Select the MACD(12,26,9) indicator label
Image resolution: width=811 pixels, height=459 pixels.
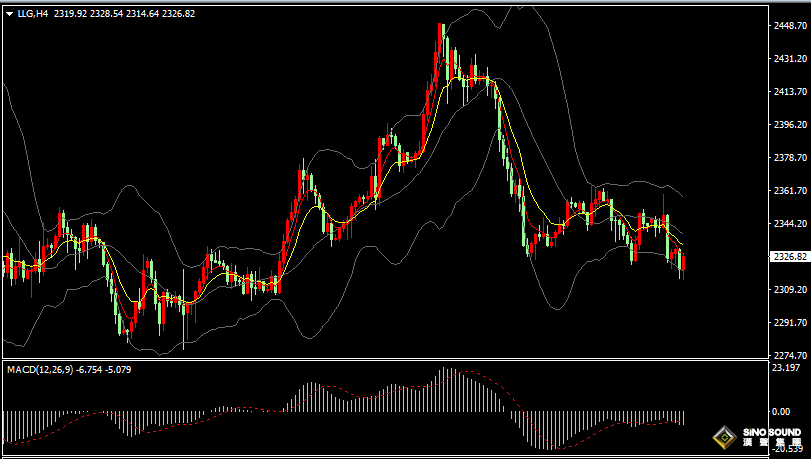click(x=39, y=369)
